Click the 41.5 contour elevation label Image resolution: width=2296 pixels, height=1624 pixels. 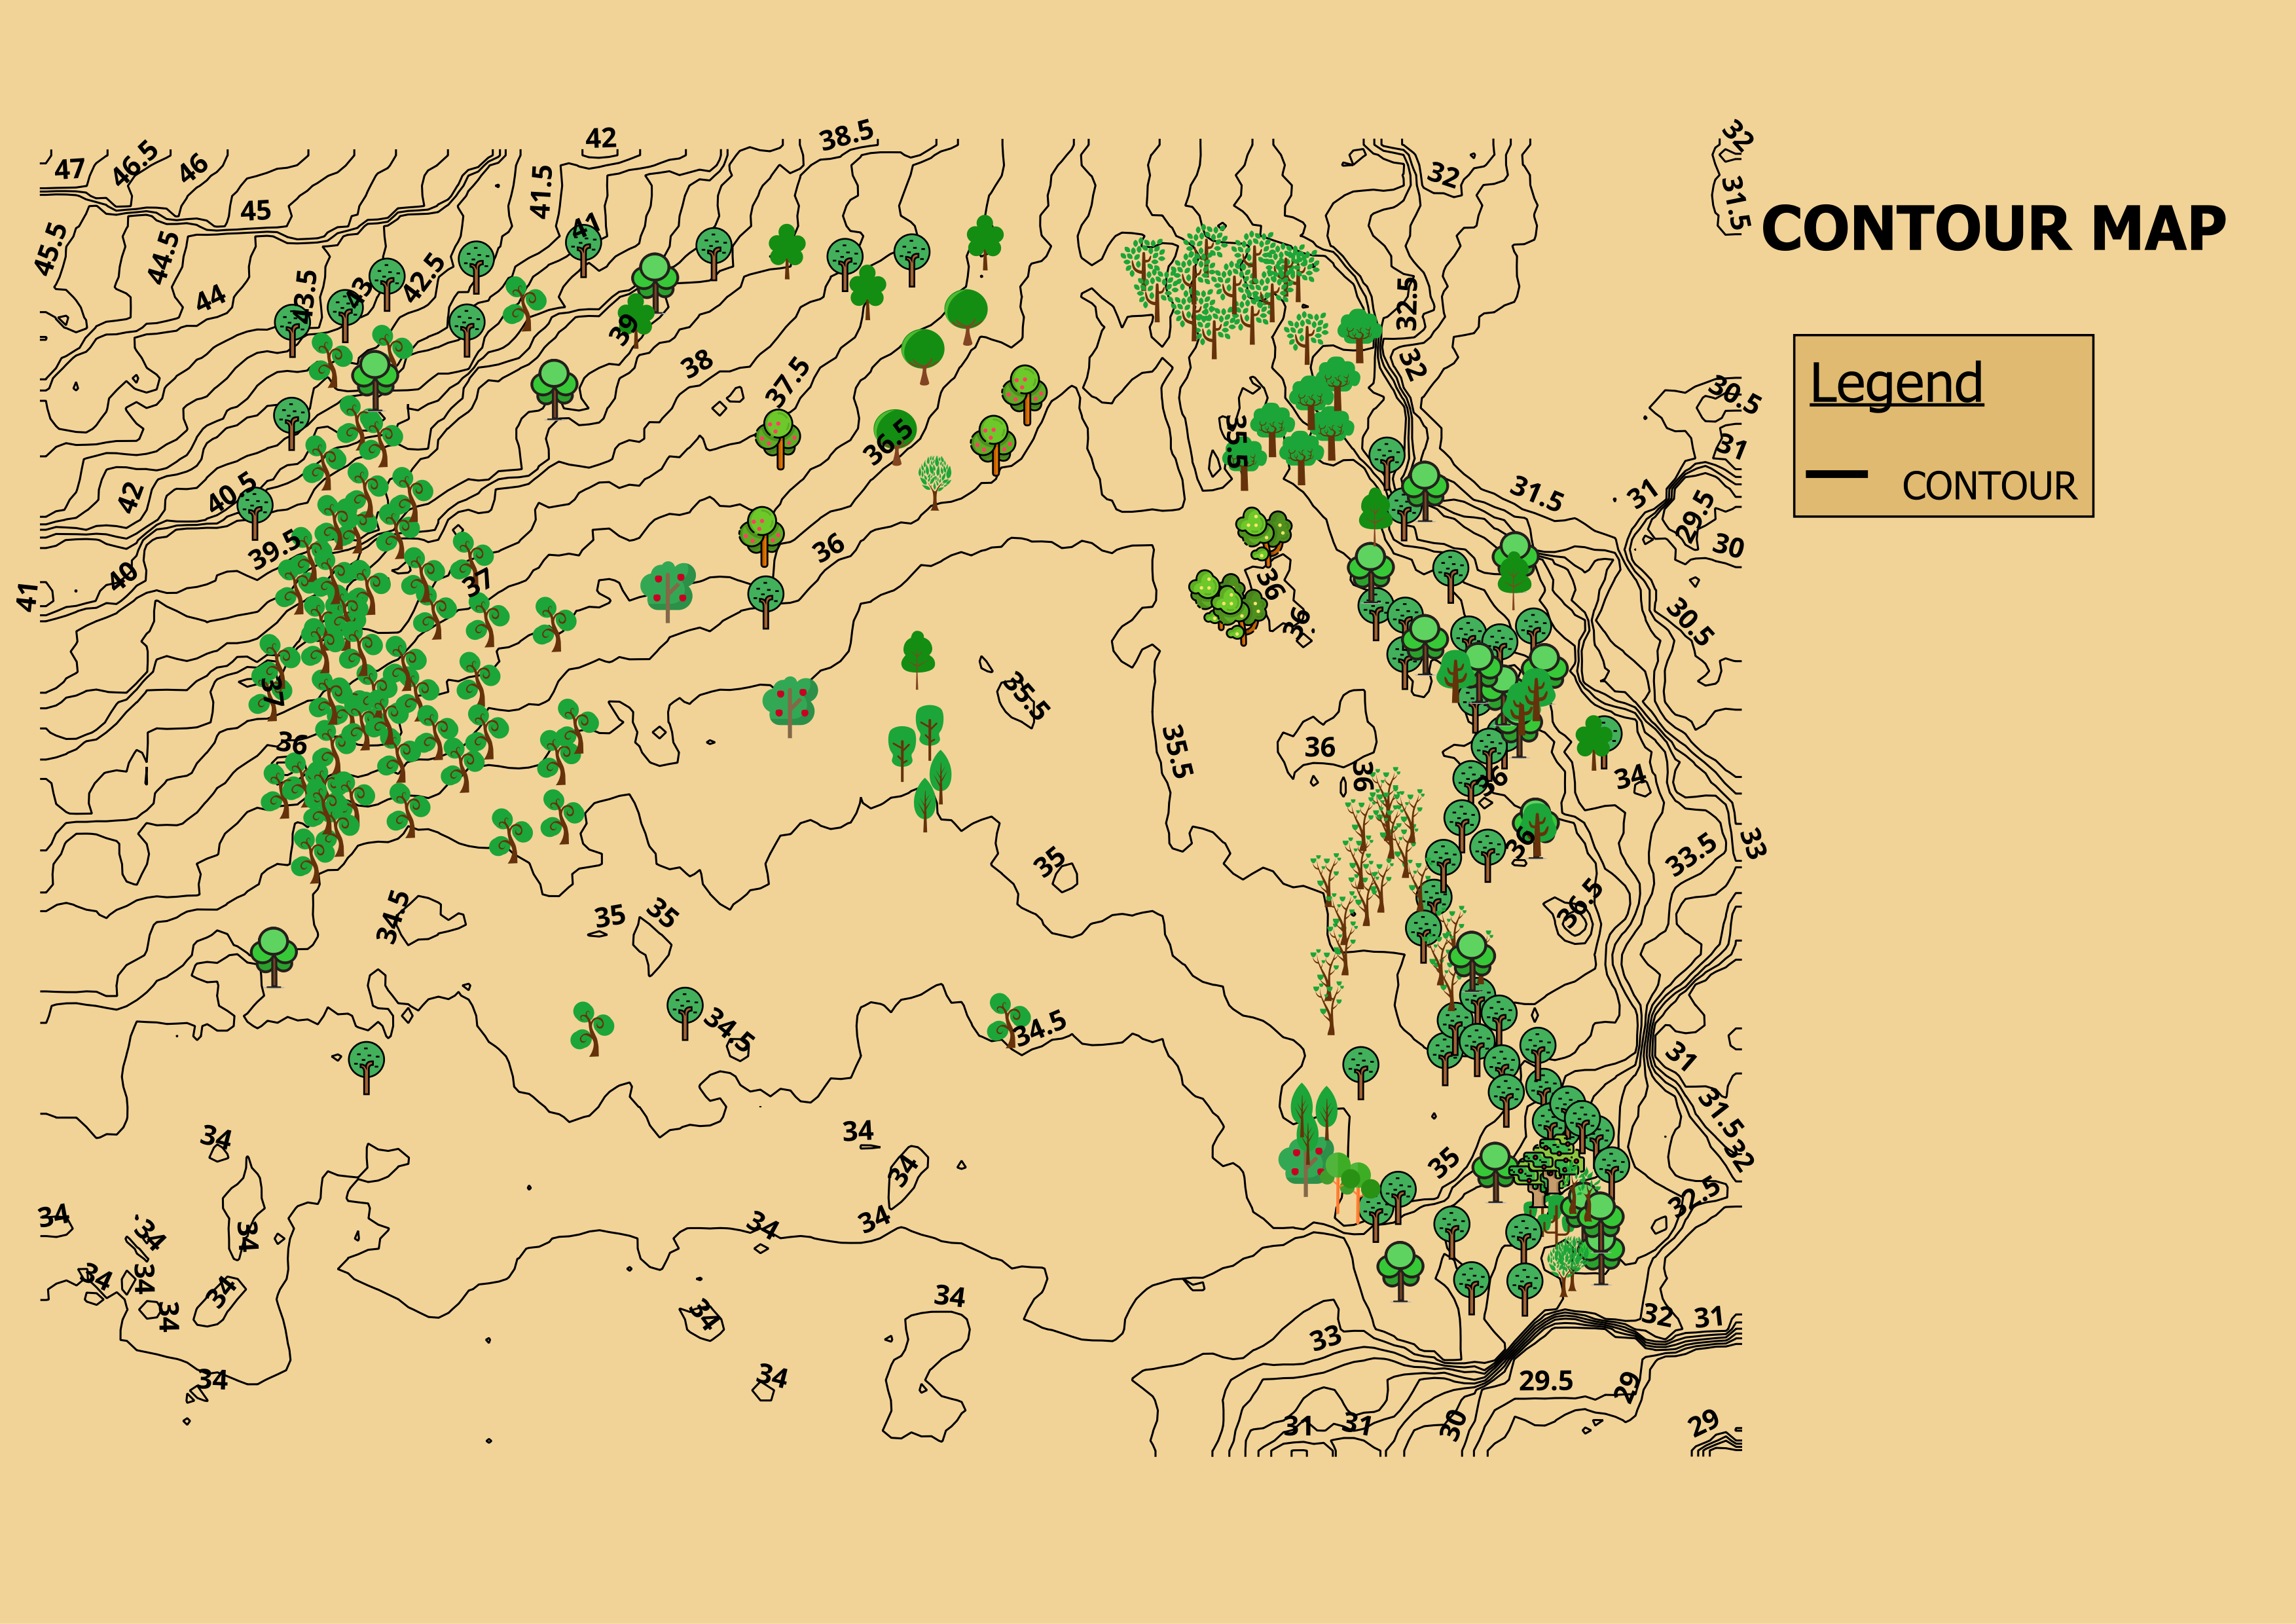click(541, 192)
